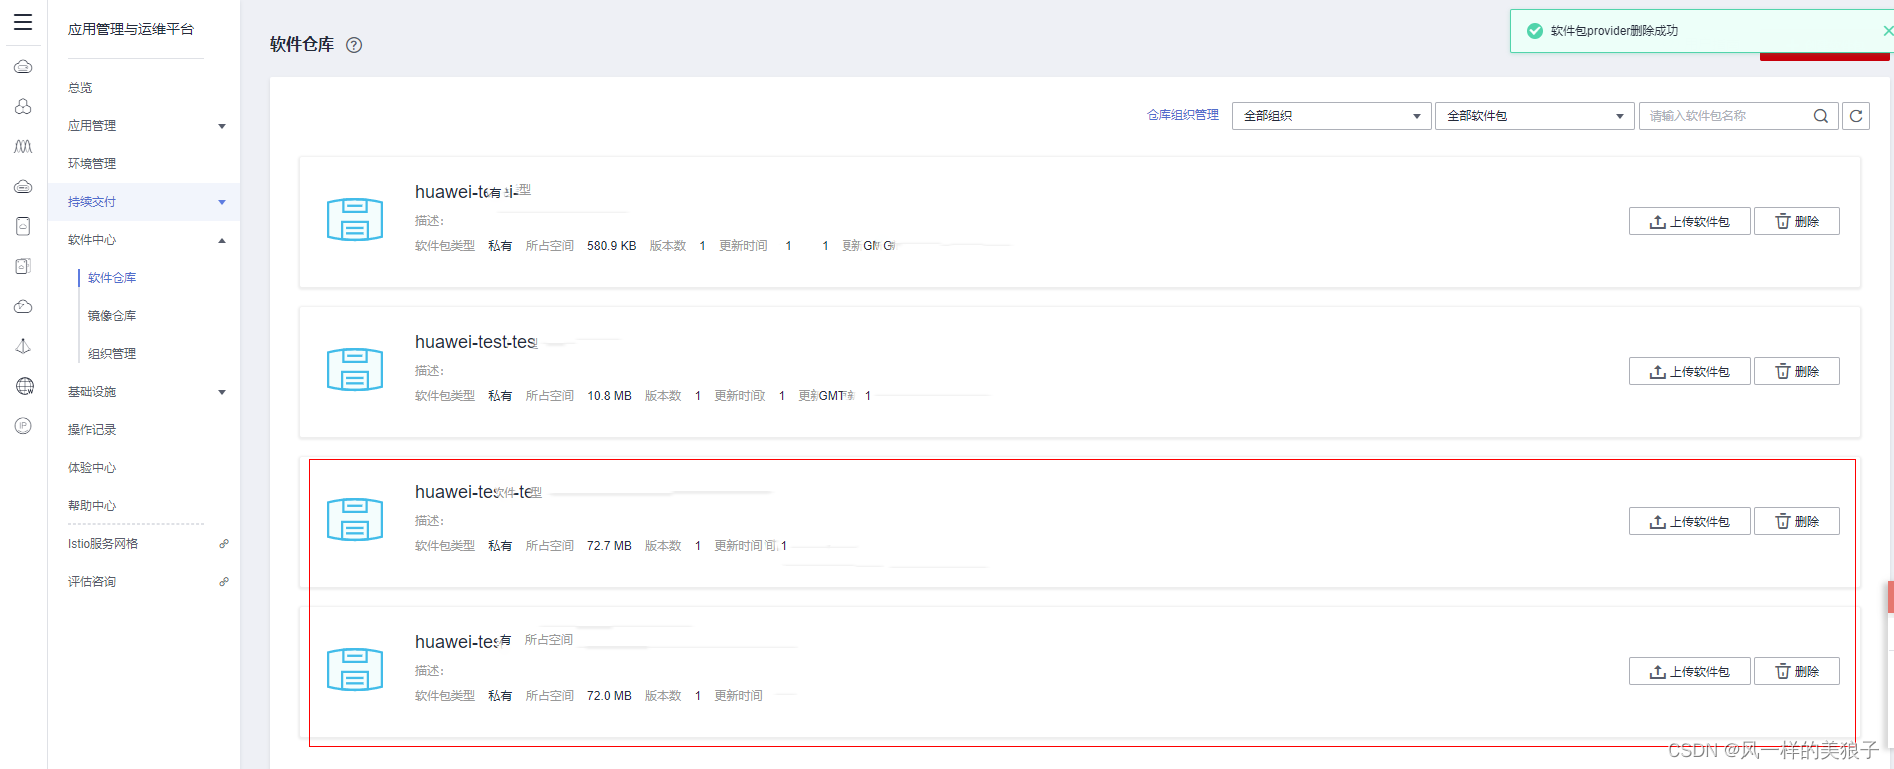Click 上传软件包 for the 580.9 KB package
1894x769 pixels.
1690,221
